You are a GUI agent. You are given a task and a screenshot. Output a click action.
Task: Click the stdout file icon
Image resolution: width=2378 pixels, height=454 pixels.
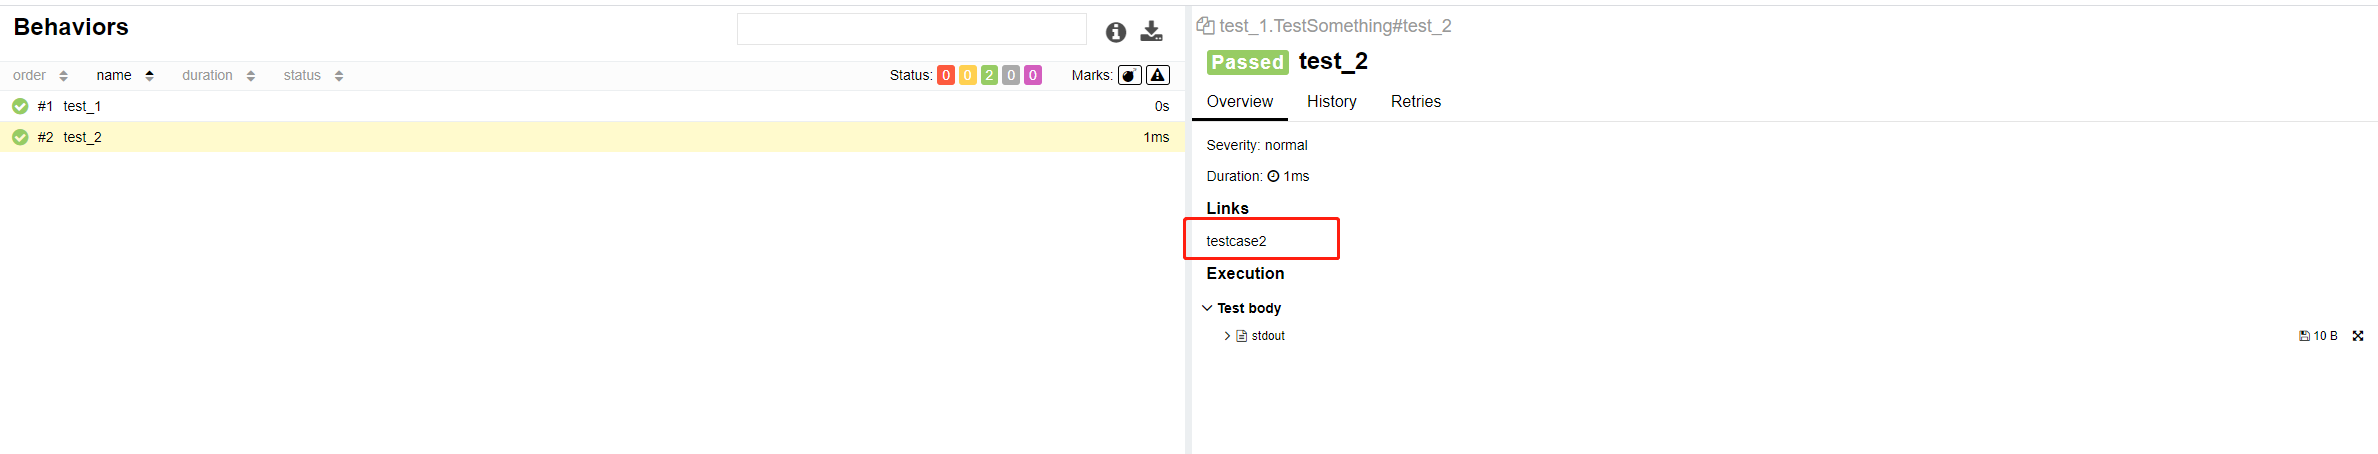tap(1242, 336)
